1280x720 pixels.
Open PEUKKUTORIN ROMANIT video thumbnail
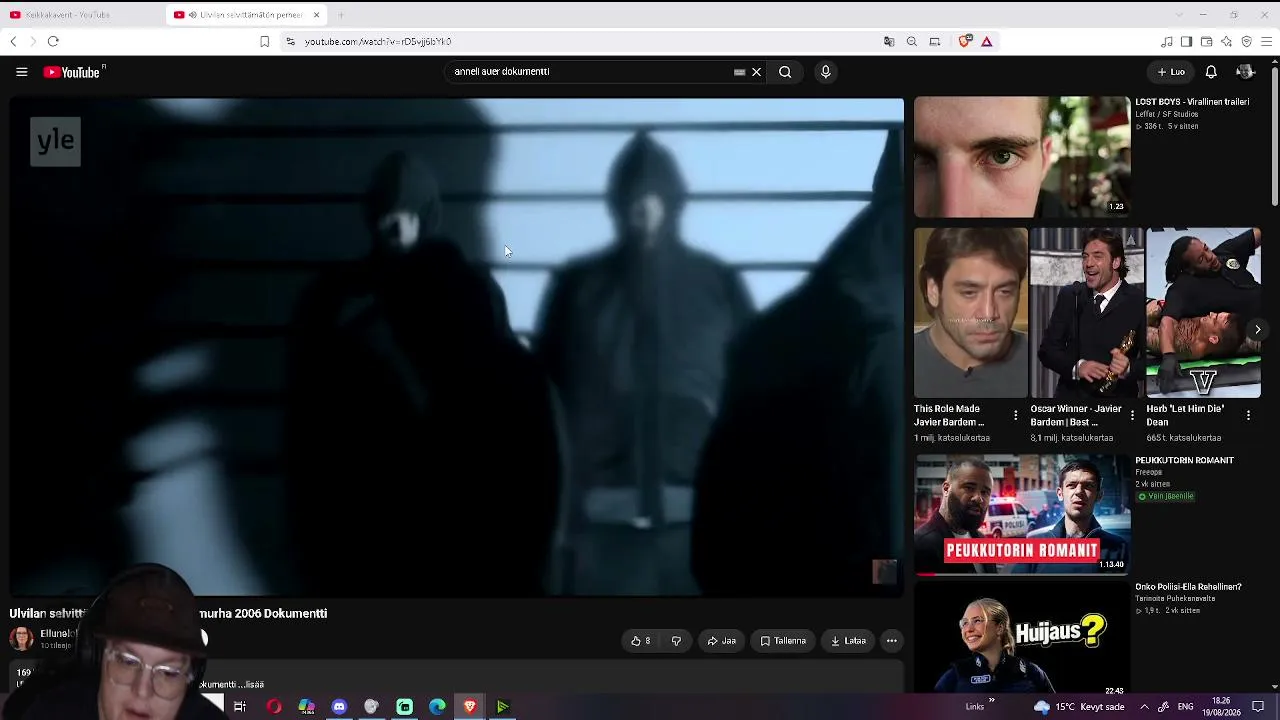pyautogui.click(x=1022, y=515)
